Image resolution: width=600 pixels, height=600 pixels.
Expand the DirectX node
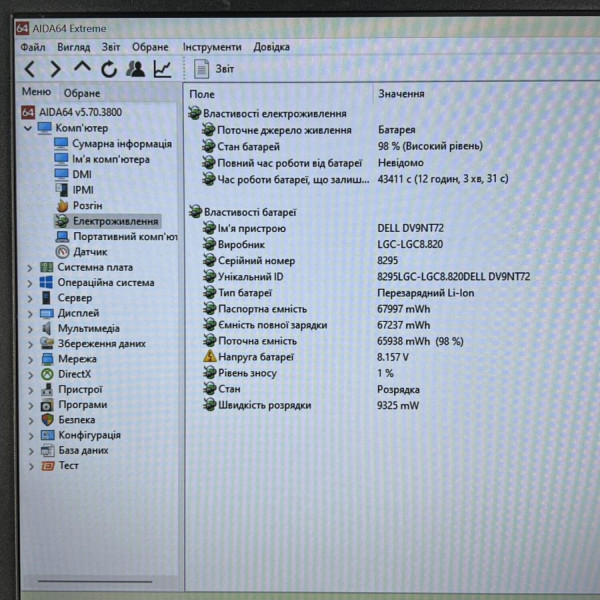point(30,375)
